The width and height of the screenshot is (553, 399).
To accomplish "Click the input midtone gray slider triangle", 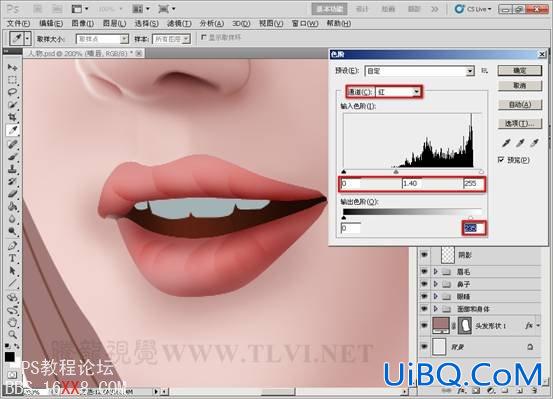I will (396, 171).
